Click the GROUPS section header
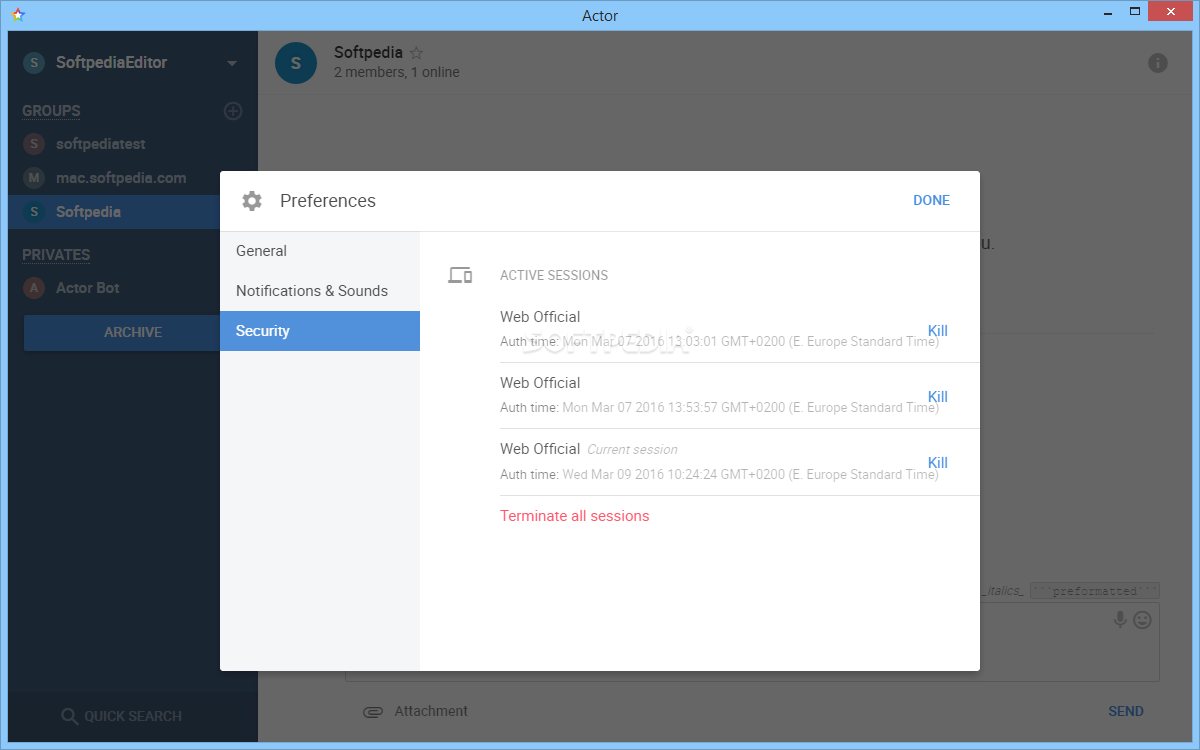This screenshot has width=1200, height=750. [51, 111]
